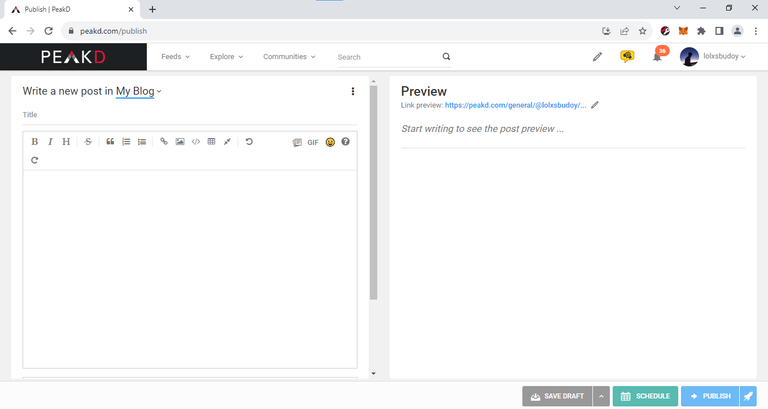
Task: Insert a code block
Action: (x=195, y=142)
